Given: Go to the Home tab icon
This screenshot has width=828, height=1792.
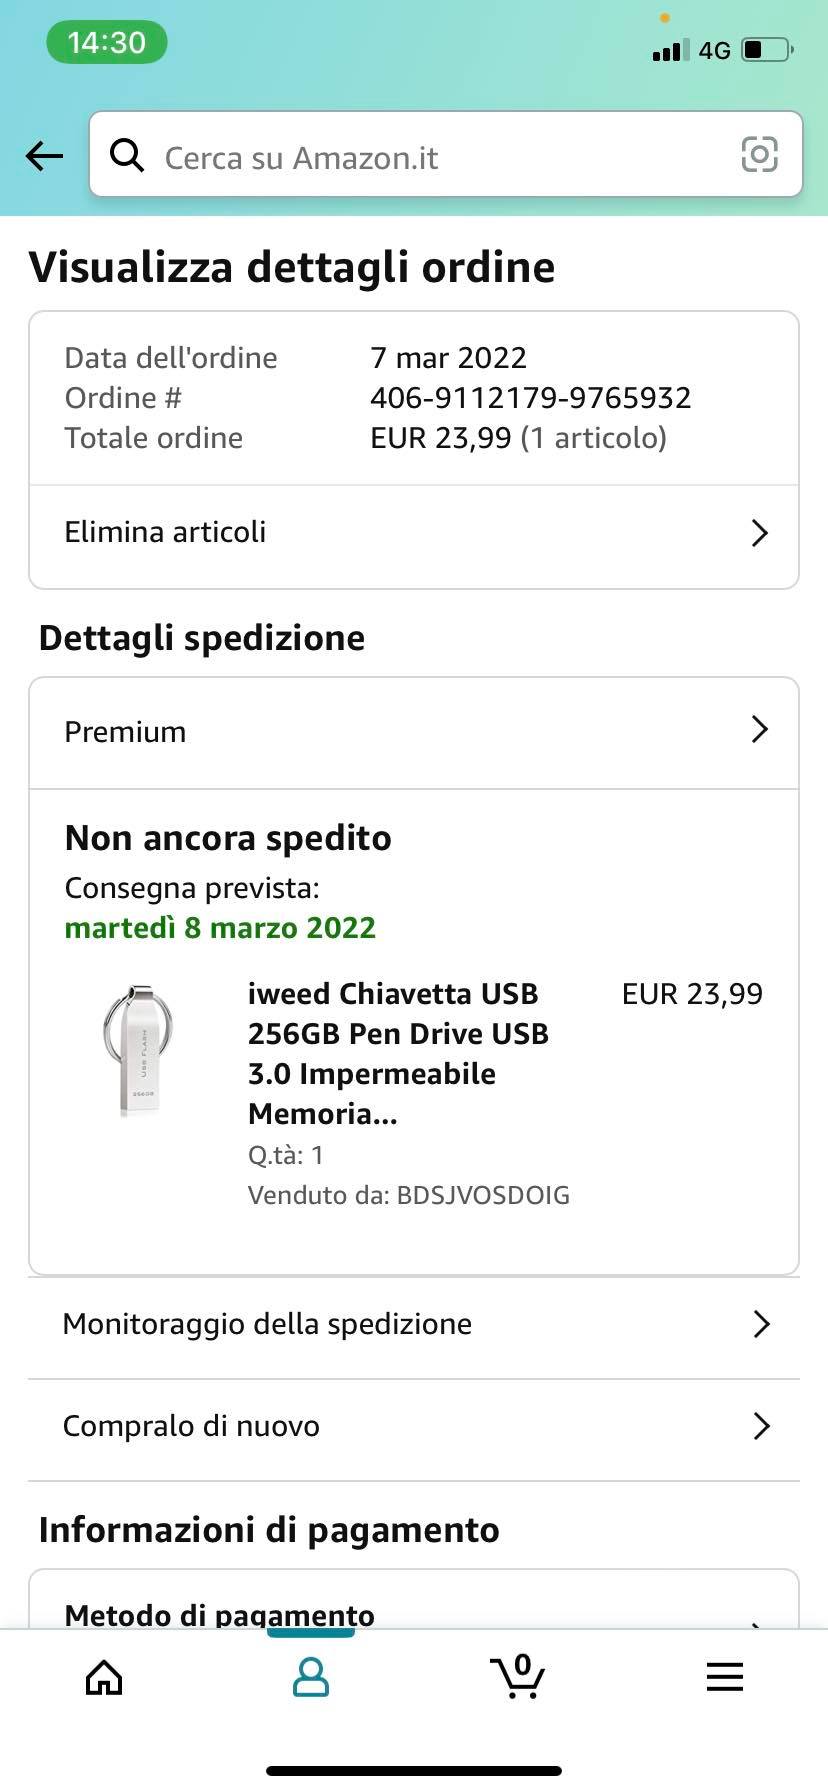Looking at the screenshot, I should (104, 1677).
